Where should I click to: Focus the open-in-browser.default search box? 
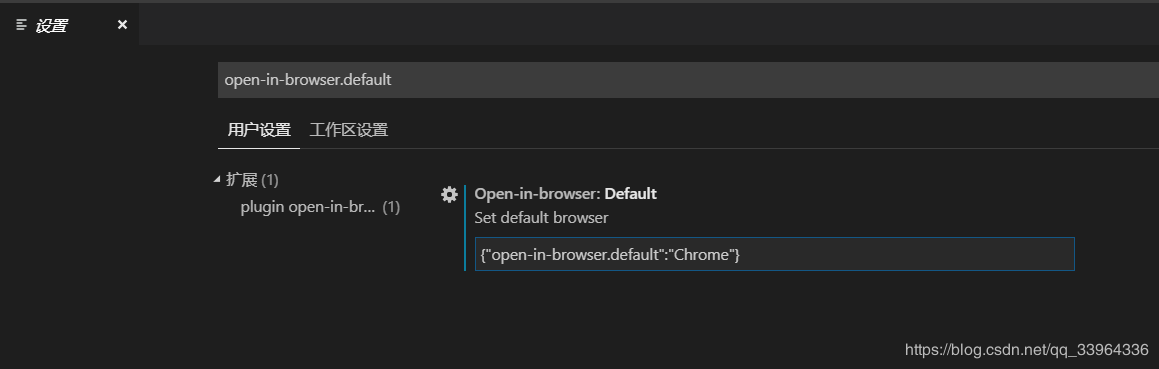[688, 80]
